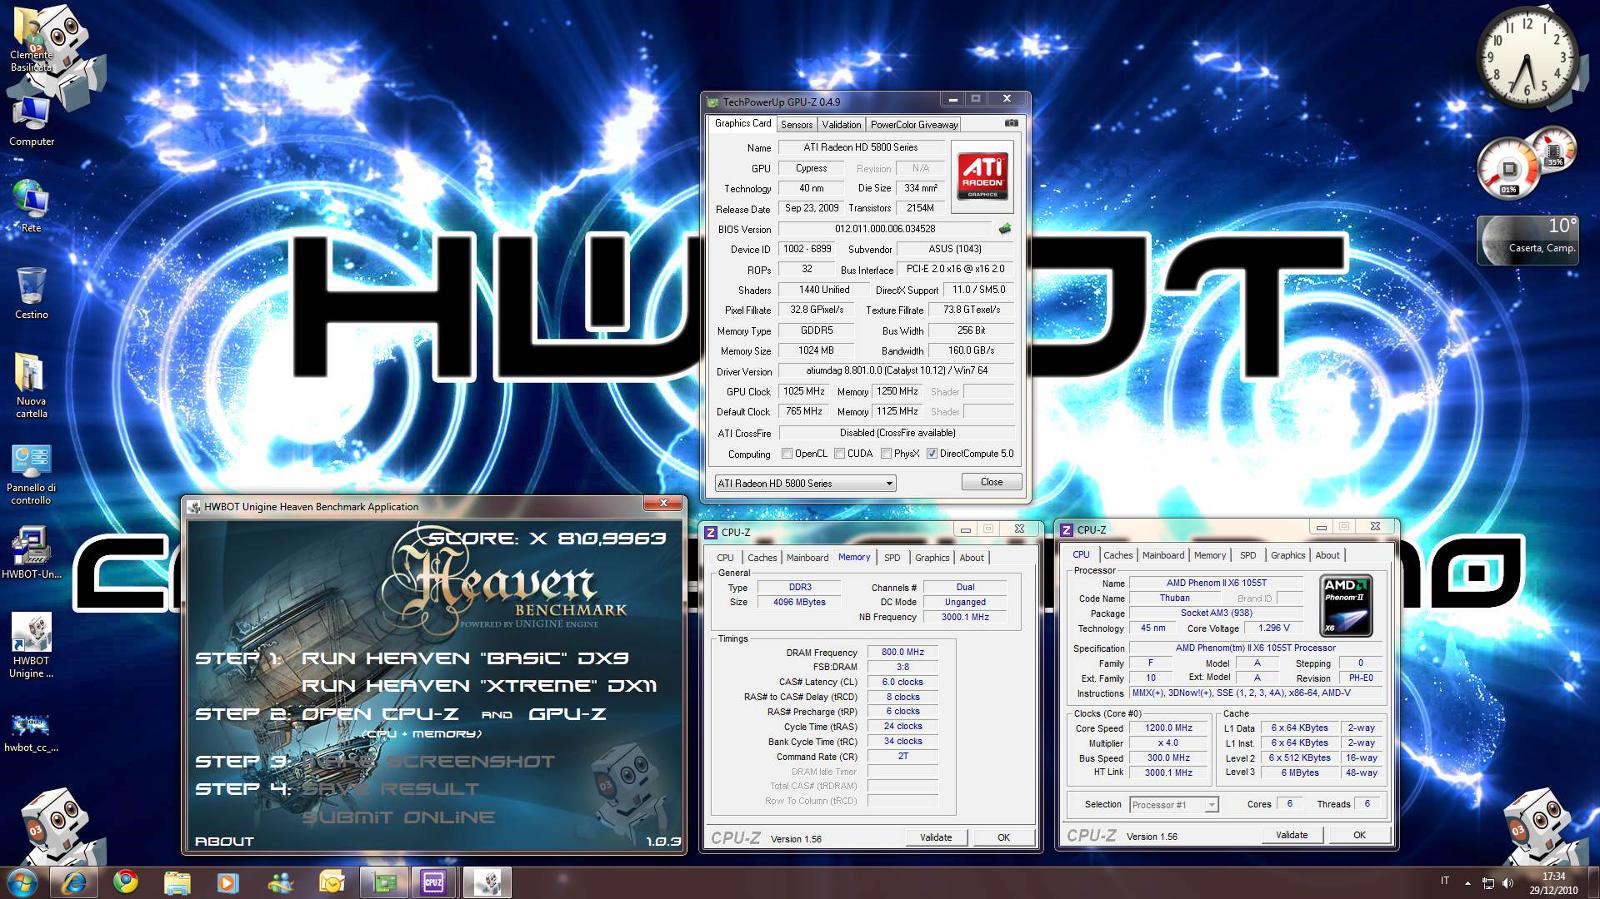Select the HWBOT Unigine desktop icon
The height and width of the screenshot is (899, 1600).
tap(31, 646)
